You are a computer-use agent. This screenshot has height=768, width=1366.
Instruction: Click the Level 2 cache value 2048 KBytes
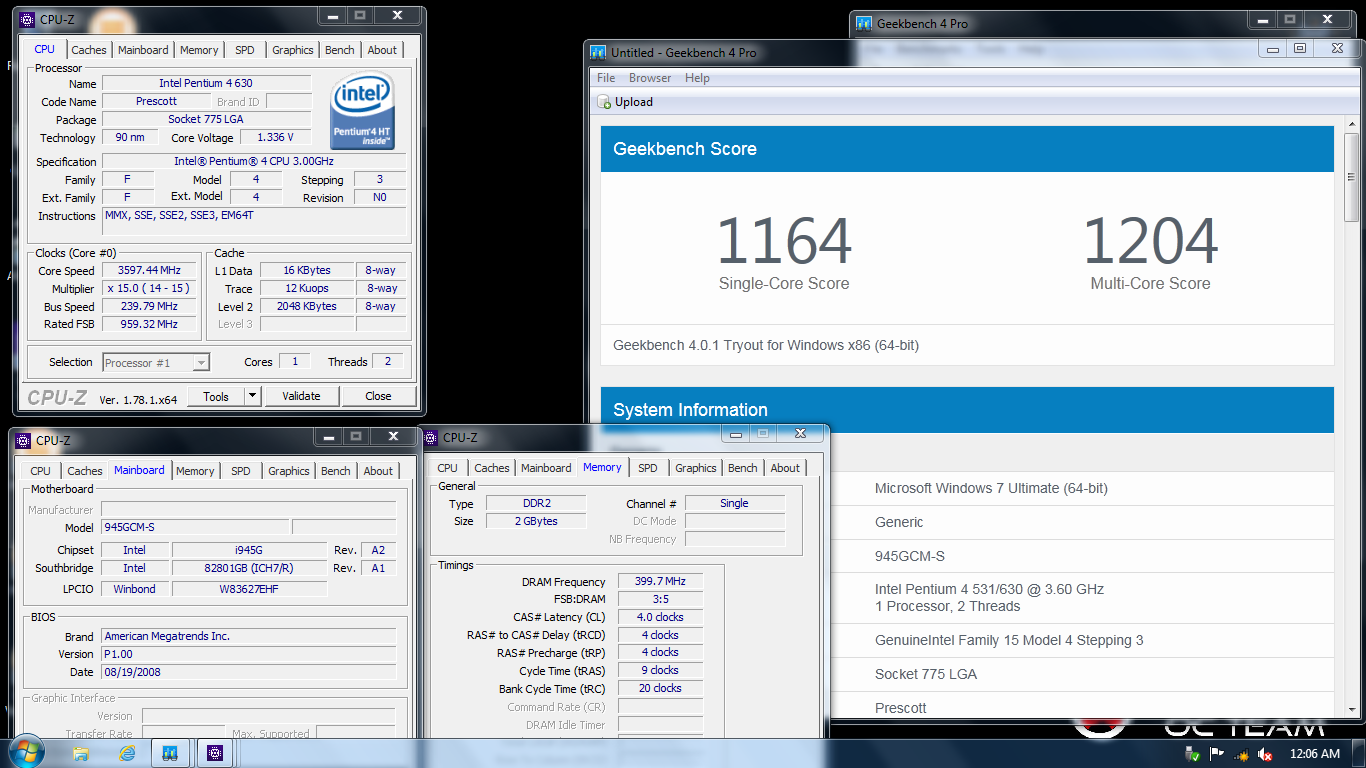click(308, 307)
